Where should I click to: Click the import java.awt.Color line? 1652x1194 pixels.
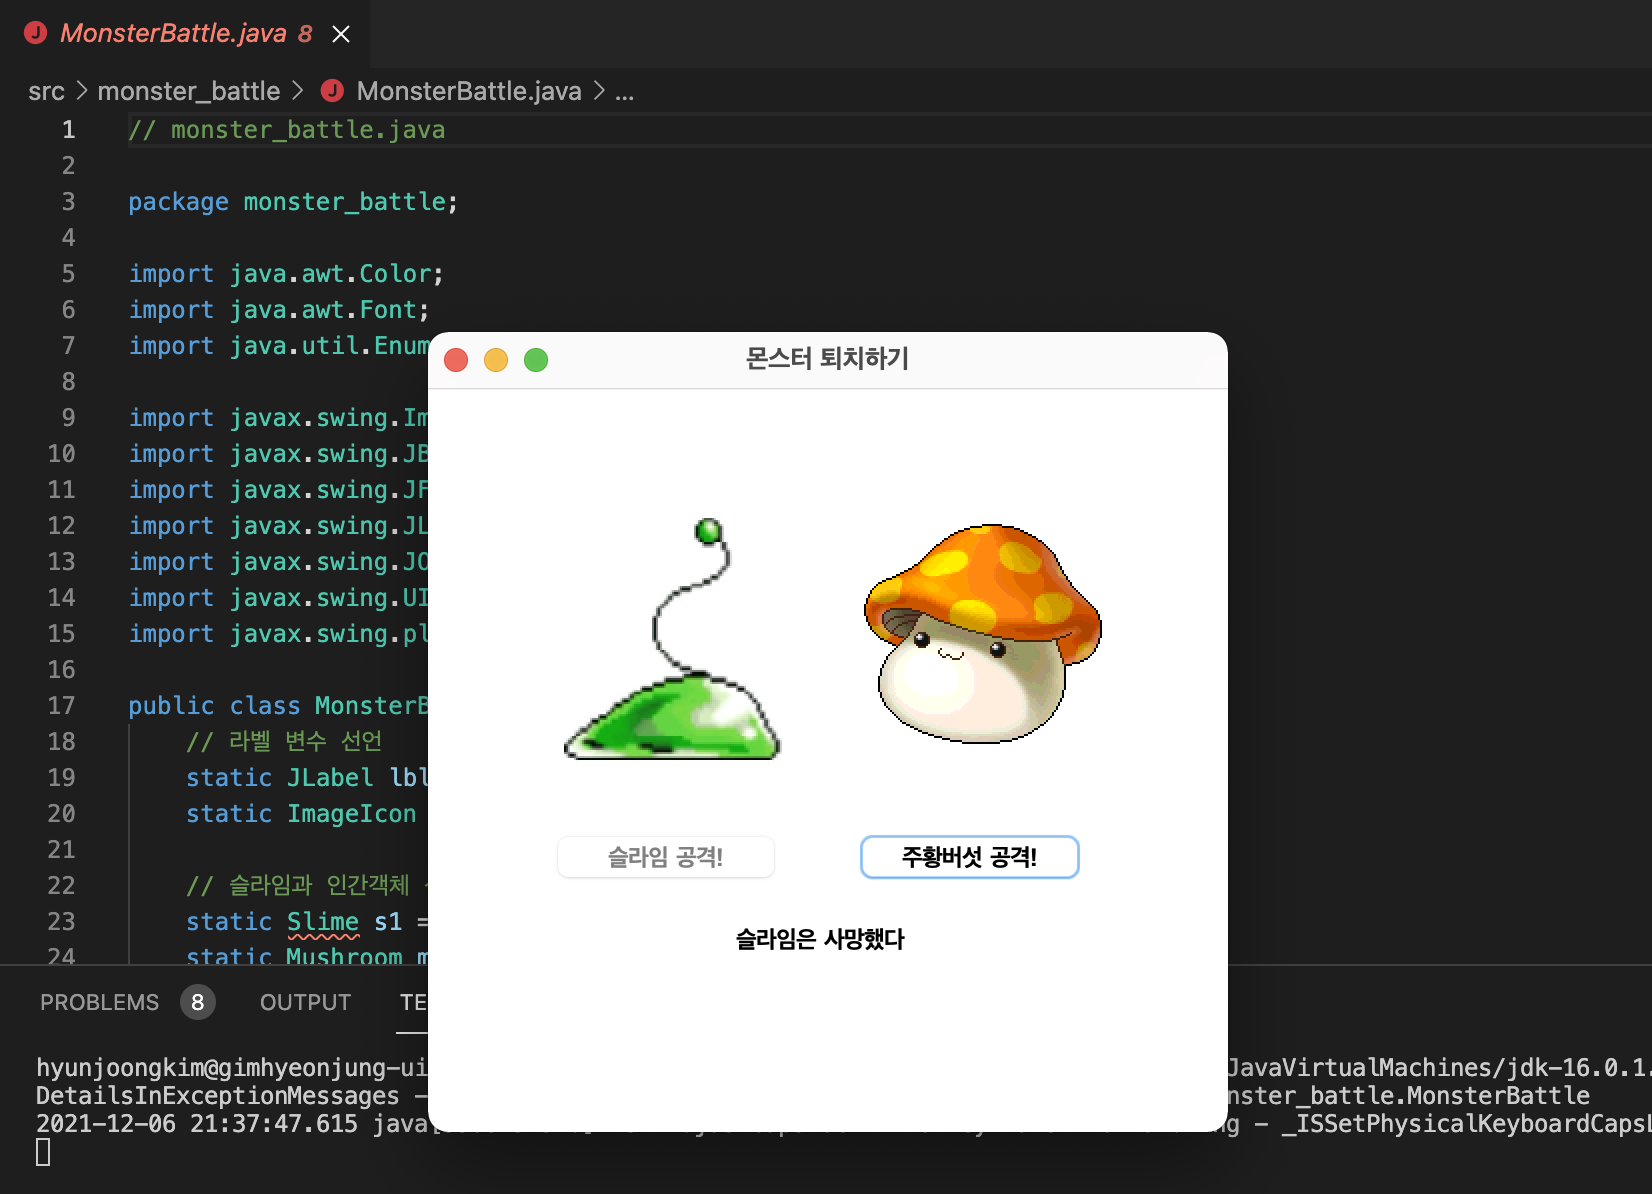pos(286,274)
